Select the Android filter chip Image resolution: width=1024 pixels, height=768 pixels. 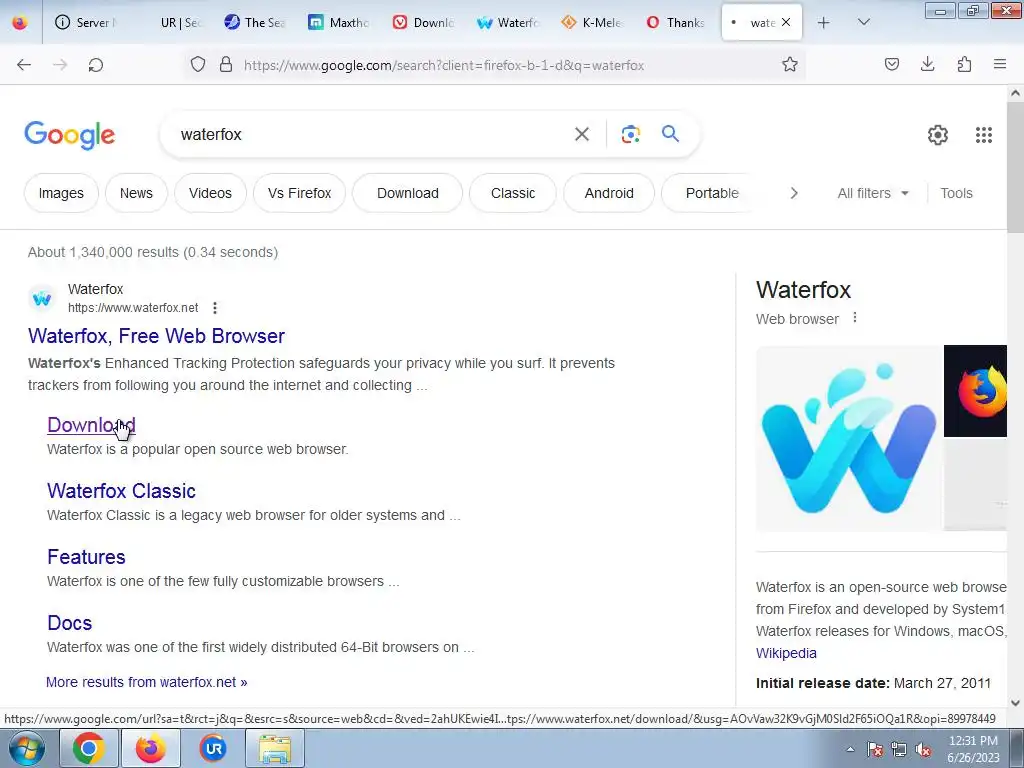pos(609,193)
